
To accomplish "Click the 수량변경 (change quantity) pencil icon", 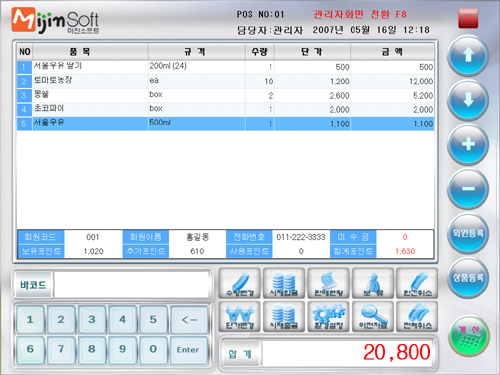I will coord(239,283).
